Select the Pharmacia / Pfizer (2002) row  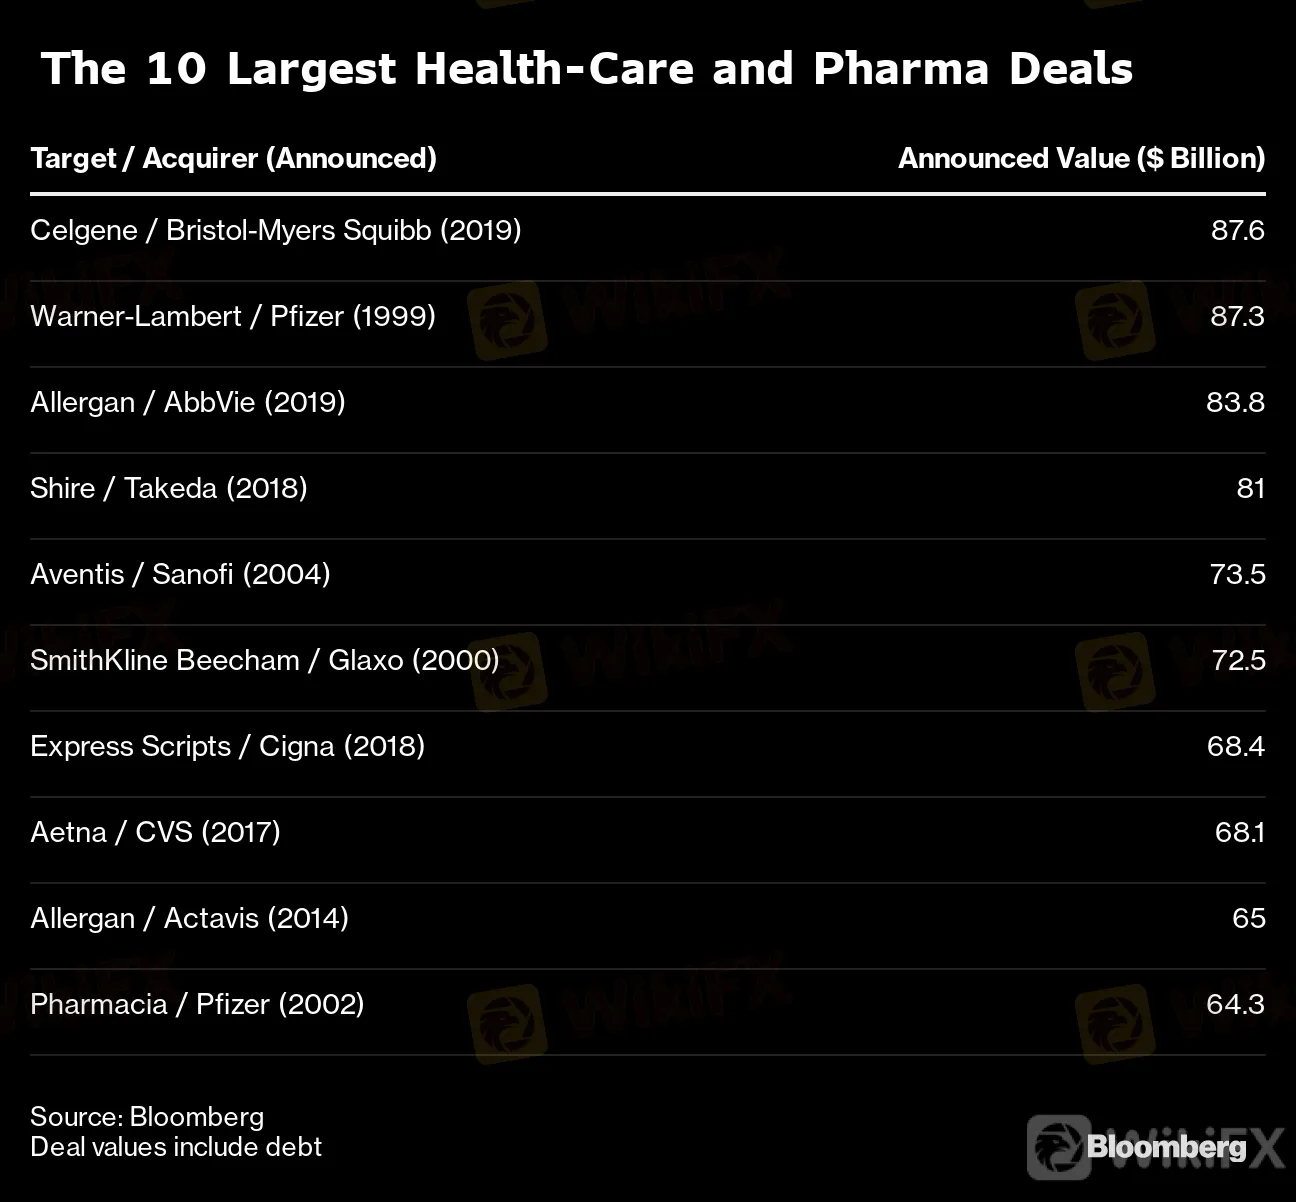(197, 1005)
